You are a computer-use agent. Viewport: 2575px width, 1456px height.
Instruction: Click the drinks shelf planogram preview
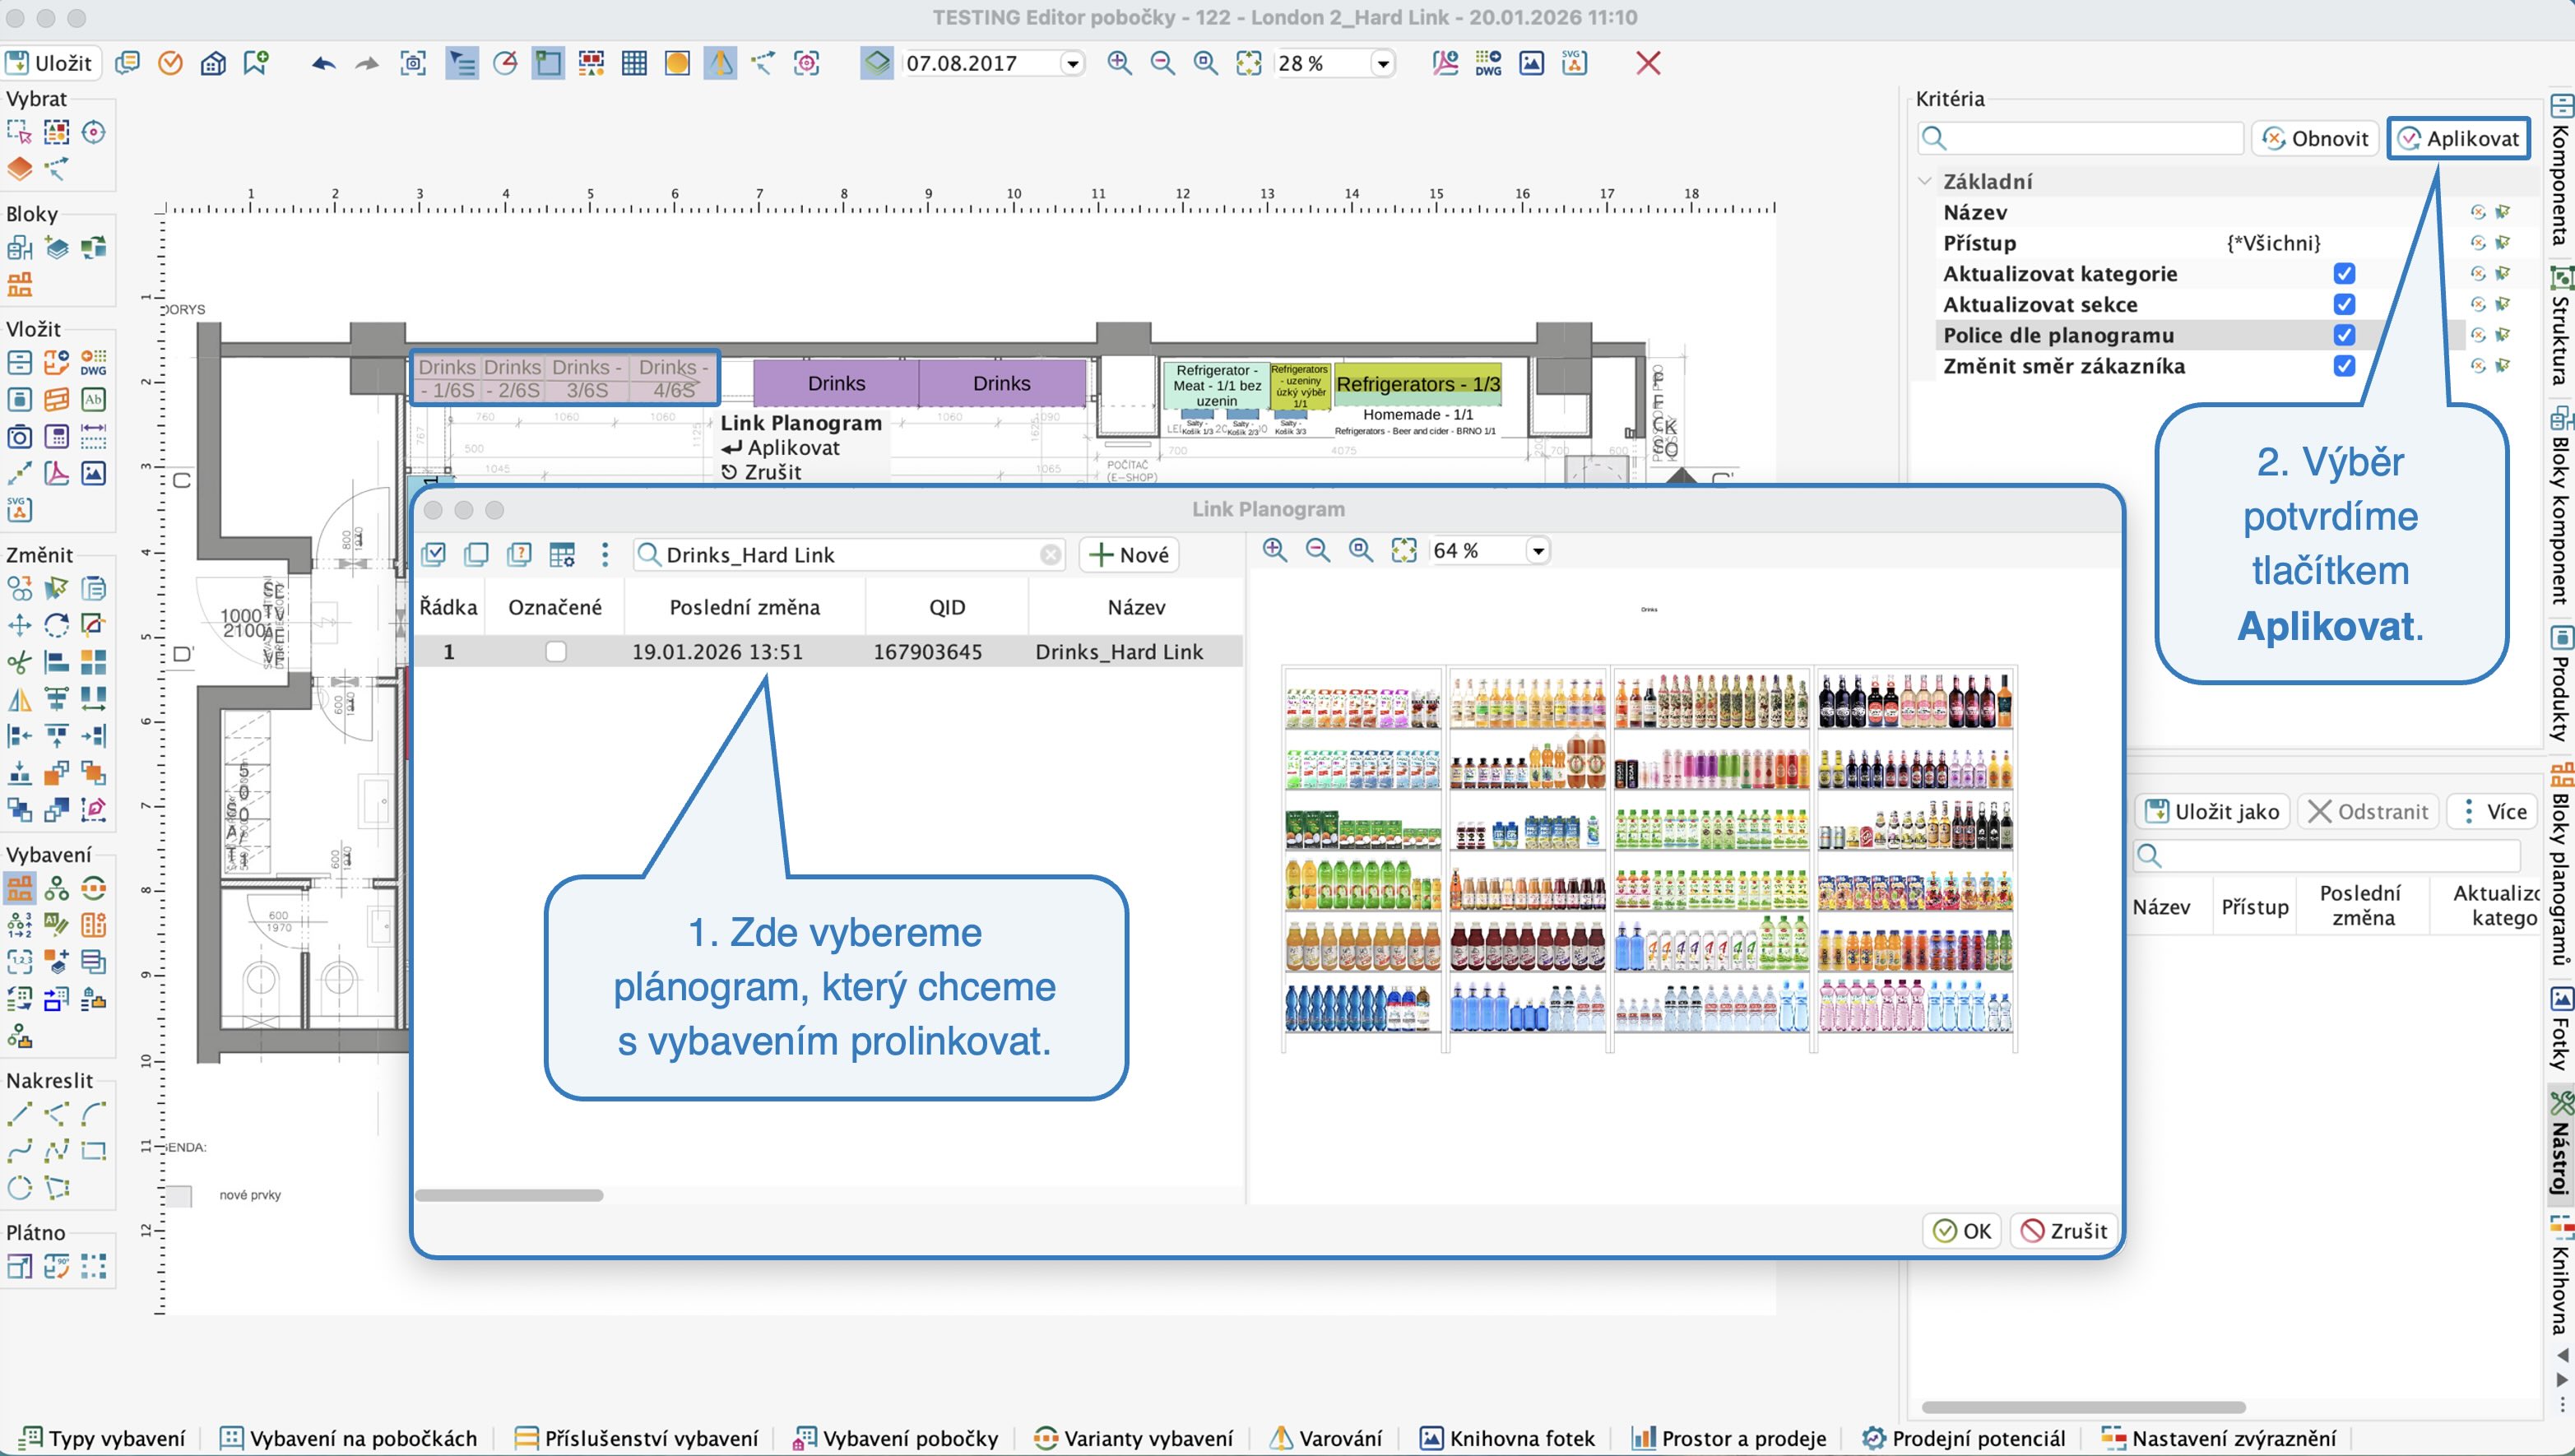coord(1649,860)
